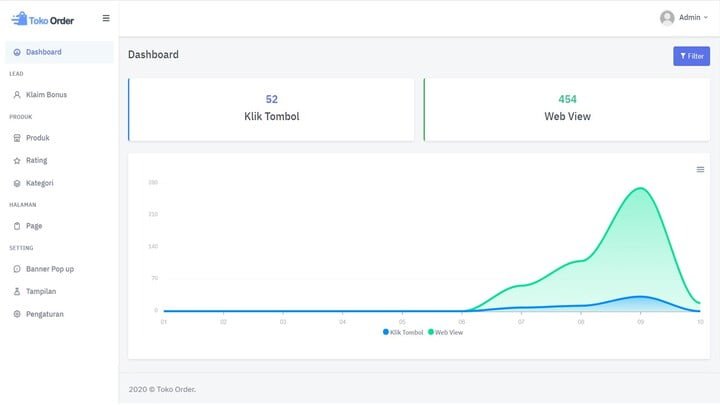Toggle the Klik Tombol series in legend
Screen dimensions: 720x405
pyautogui.click(x=404, y=332)
